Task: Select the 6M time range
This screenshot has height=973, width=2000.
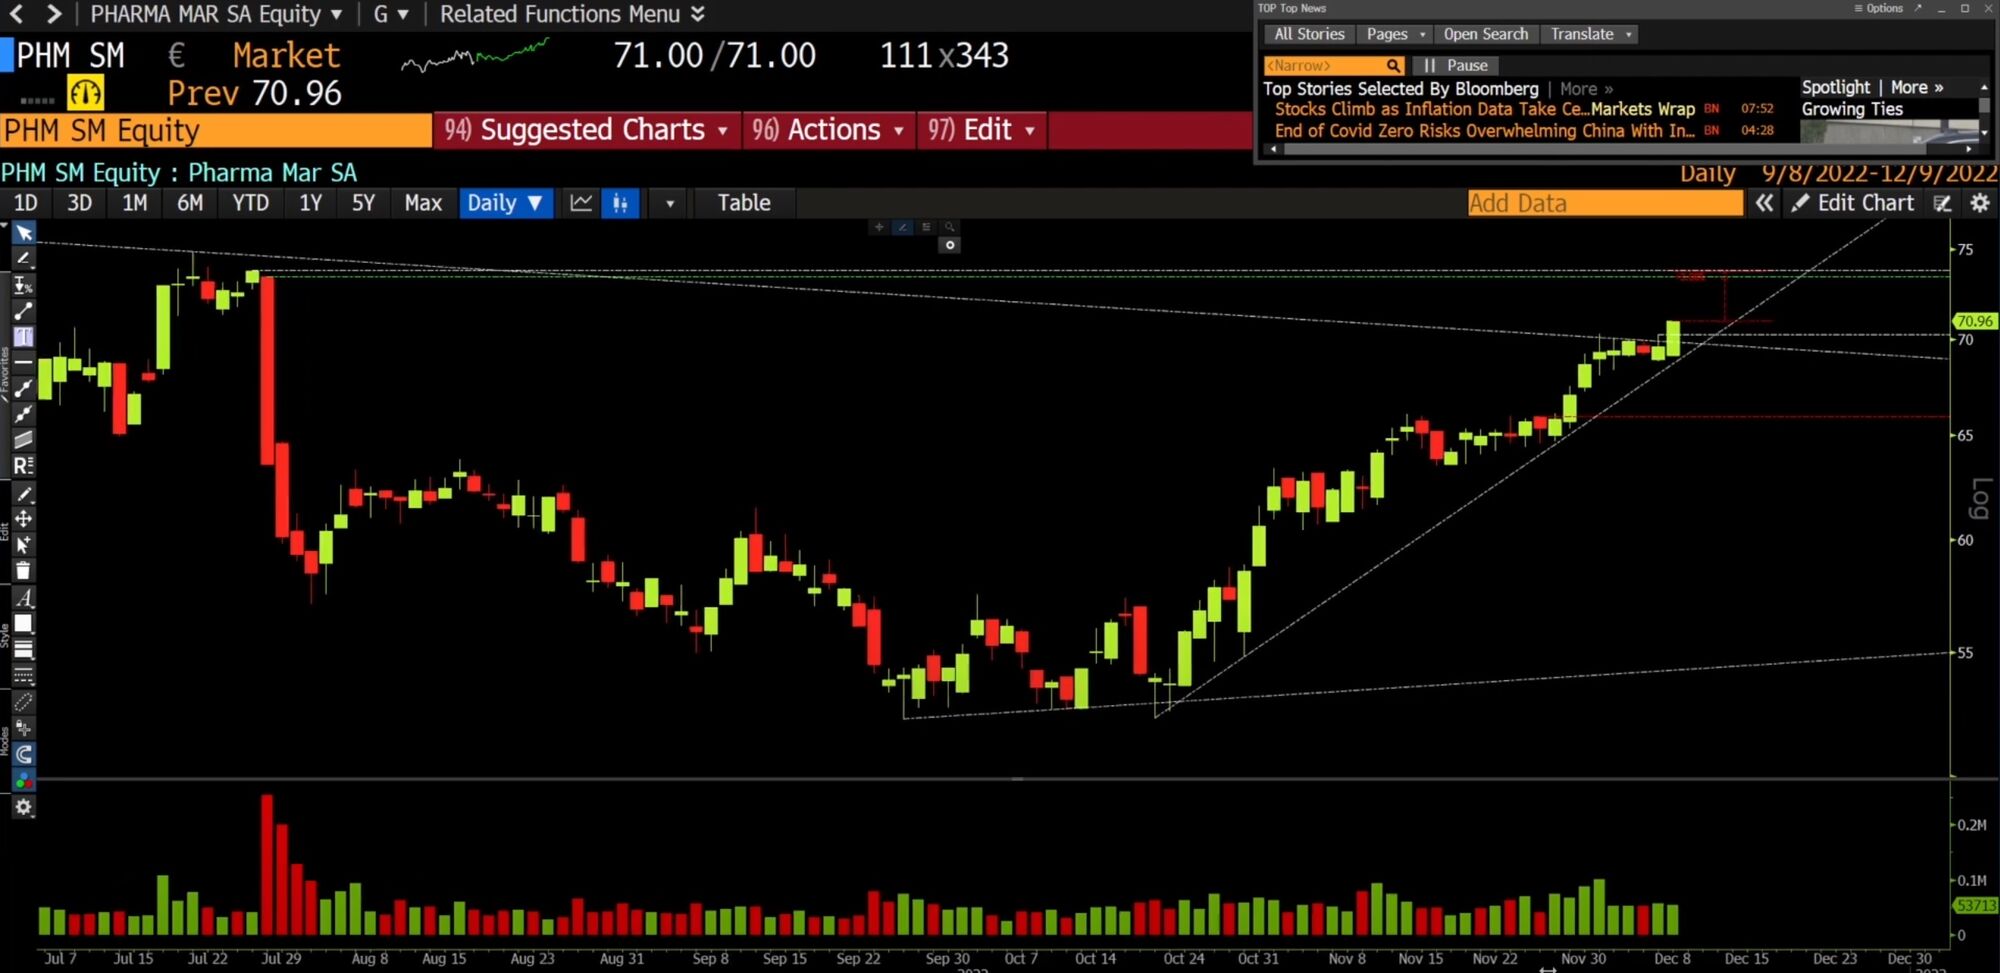Action: (190, 203)
